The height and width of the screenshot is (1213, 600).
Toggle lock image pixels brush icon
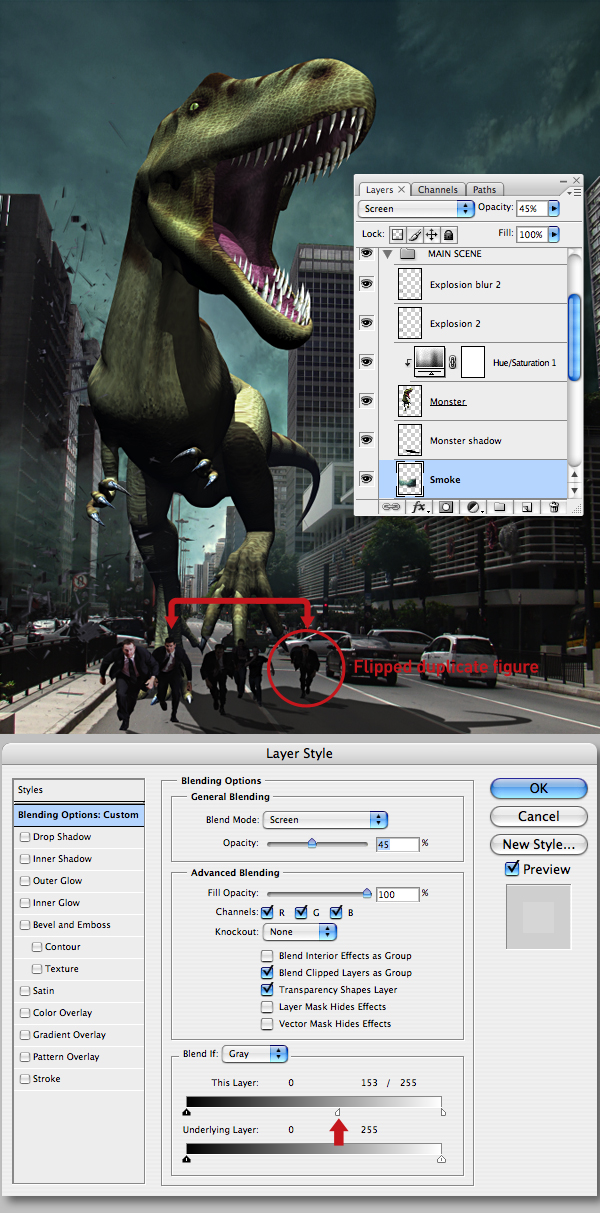coord(414,234)
